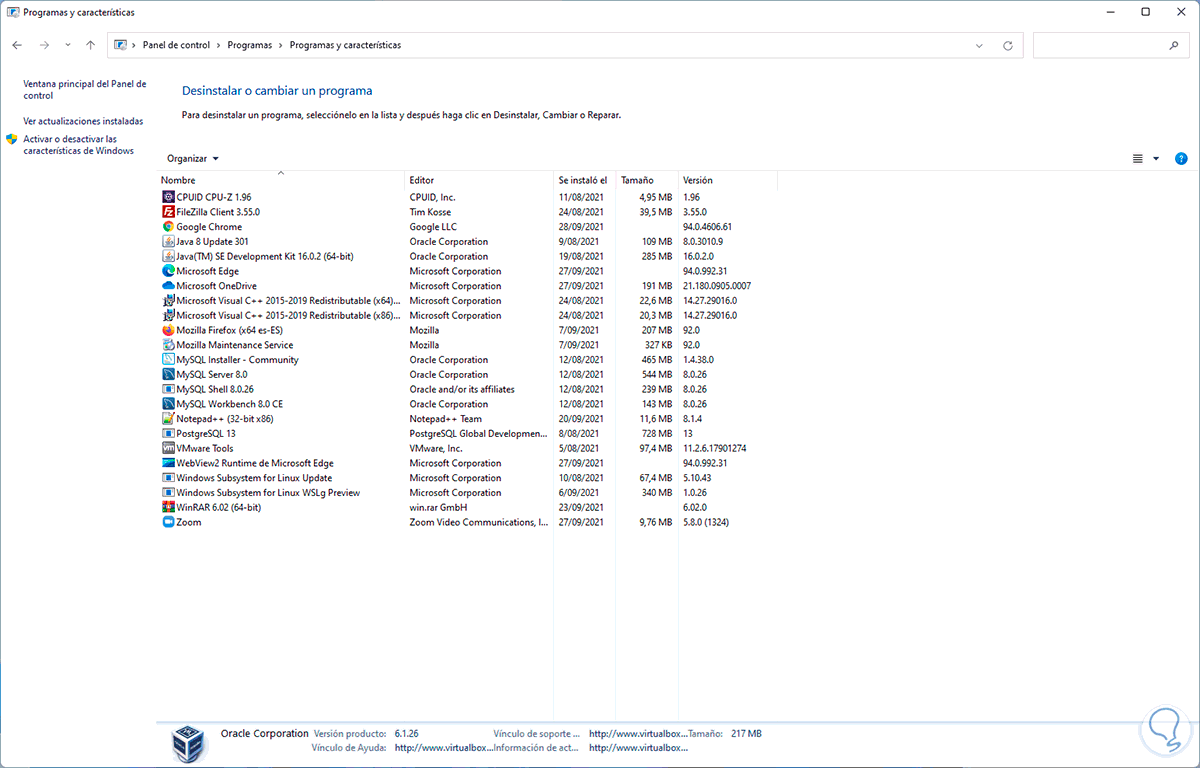Image resolution: width=1200 pixels, height=768 pixels.
Task: Click the Microsoft Edge program icon
Action: coord(168,271)
